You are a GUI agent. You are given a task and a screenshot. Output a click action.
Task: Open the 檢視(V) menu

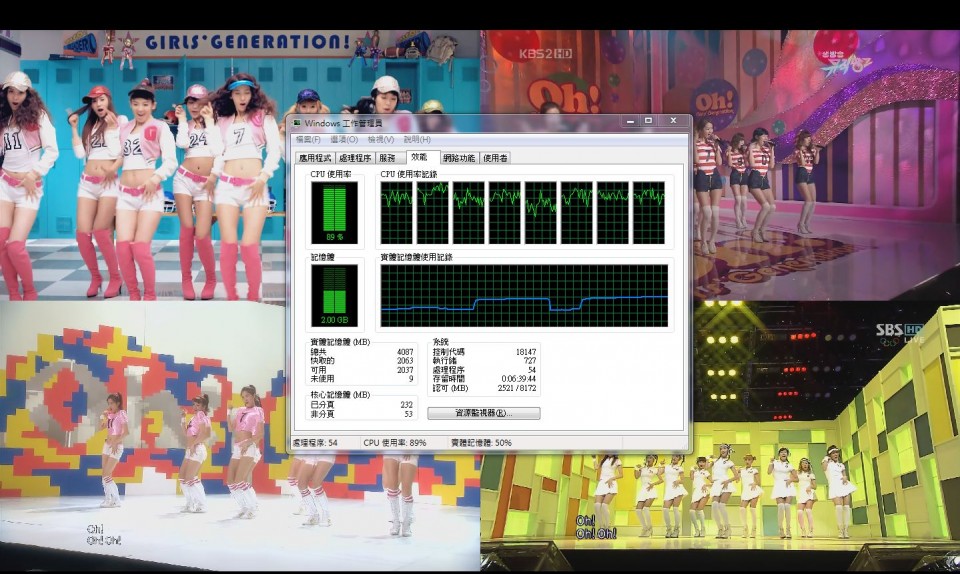tap(381, 140)
